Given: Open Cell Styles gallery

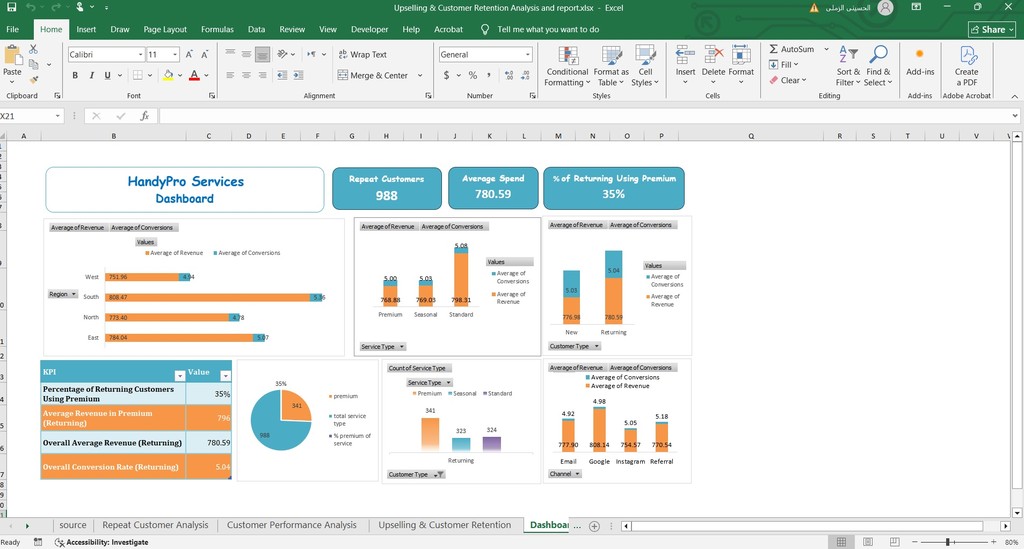Looking at the screenshot, I should [645, 66].
